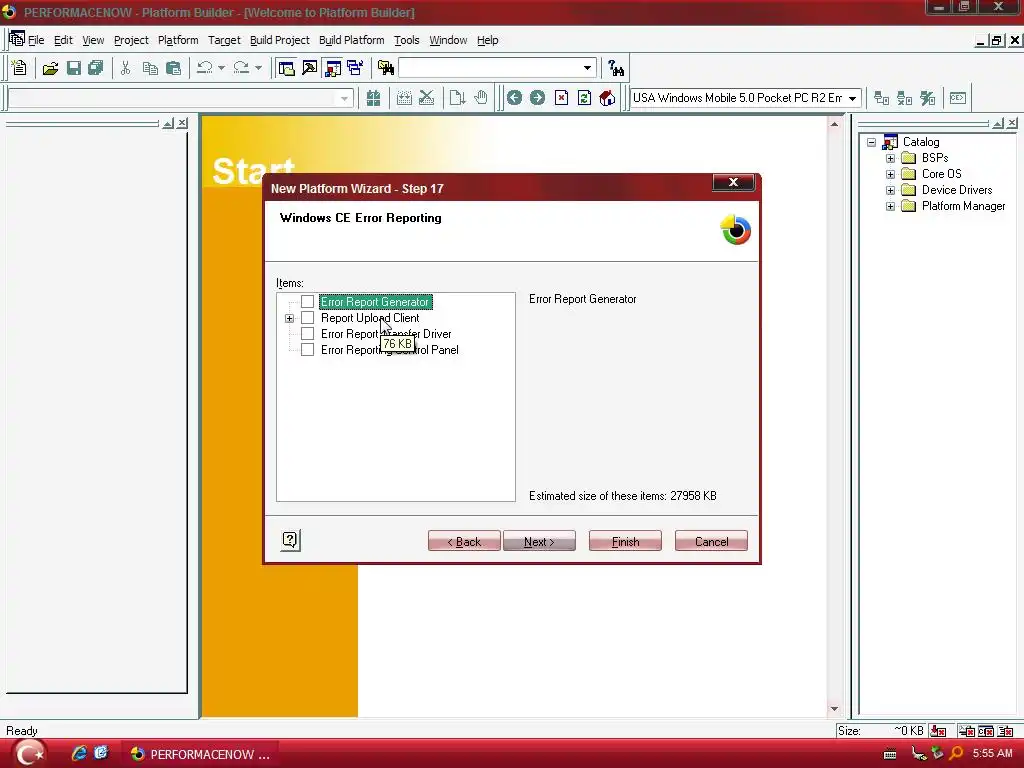Click the Redo arrow icon
Screen dimensions: 1024x768
(241, 68)
